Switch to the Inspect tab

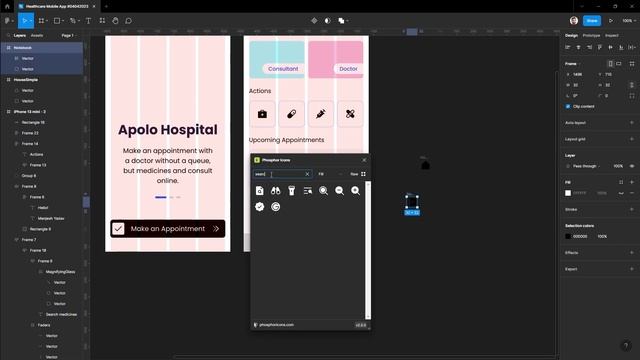611,36
